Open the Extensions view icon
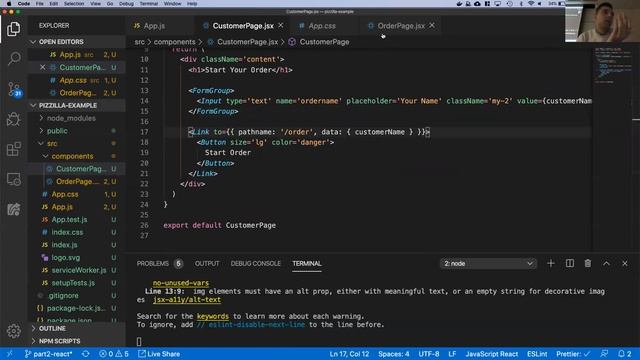 pos(13,149)
